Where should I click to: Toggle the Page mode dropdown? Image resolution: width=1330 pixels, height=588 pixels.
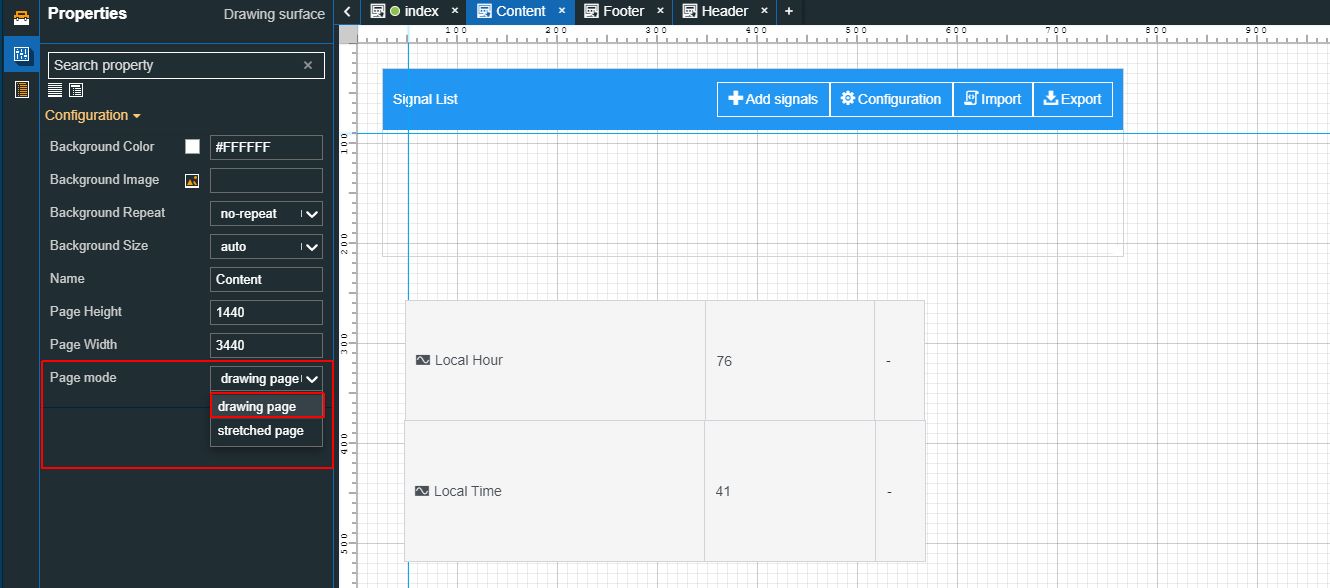click(x=266, y=379)
